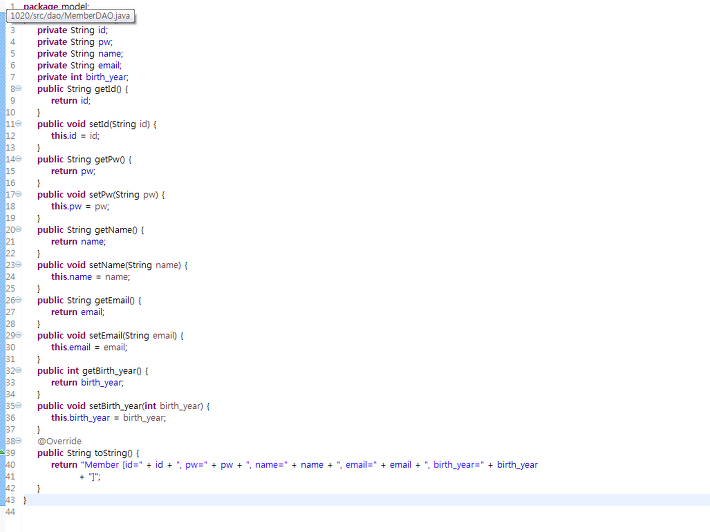This screenshot has width=710, height=532.
Task: Click the ", birth_year=" string literal
Action: click(454, 465)
